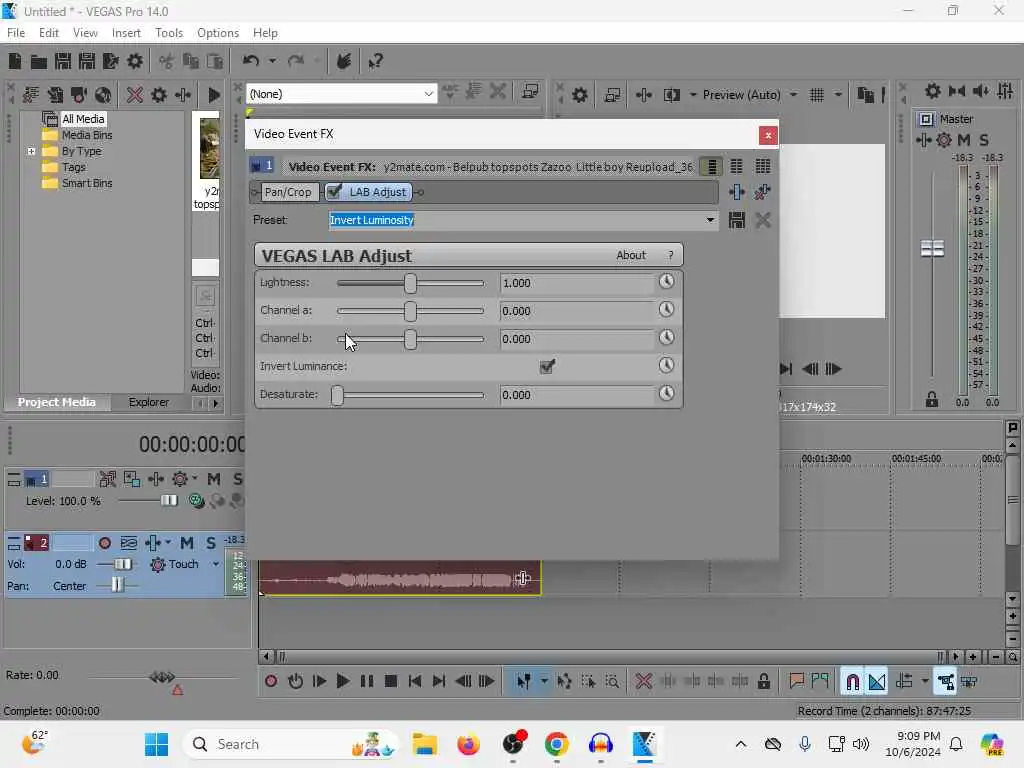Open split screen view dropdown arrow
Viewport: 1024px width, 768px height.
point(692,95)
